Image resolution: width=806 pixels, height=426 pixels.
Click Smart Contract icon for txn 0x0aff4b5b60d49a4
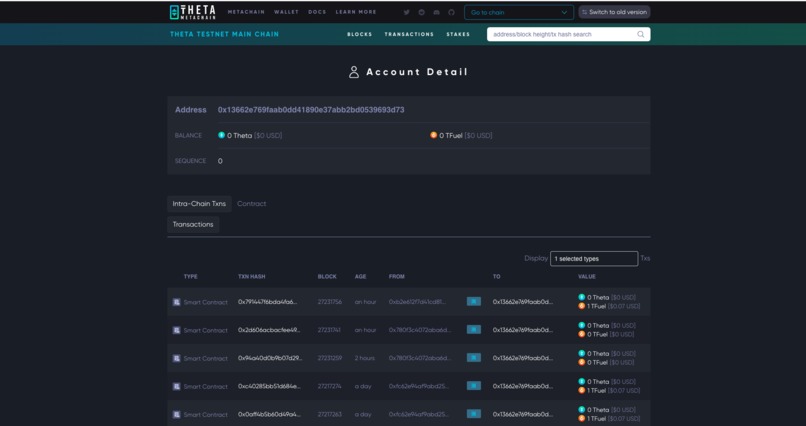pyautogui.click(x=176, y=414)
